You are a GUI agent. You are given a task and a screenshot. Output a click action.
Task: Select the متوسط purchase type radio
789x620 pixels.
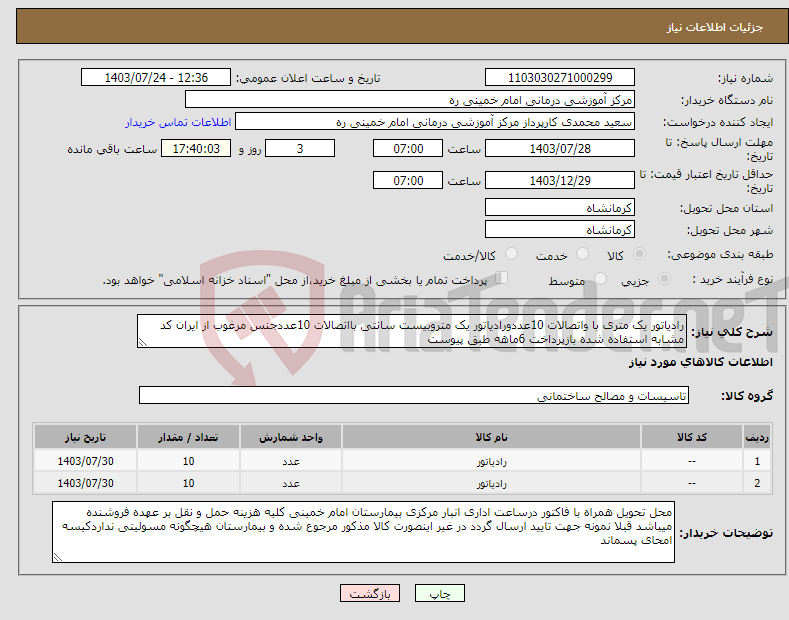tap(600, 278)
